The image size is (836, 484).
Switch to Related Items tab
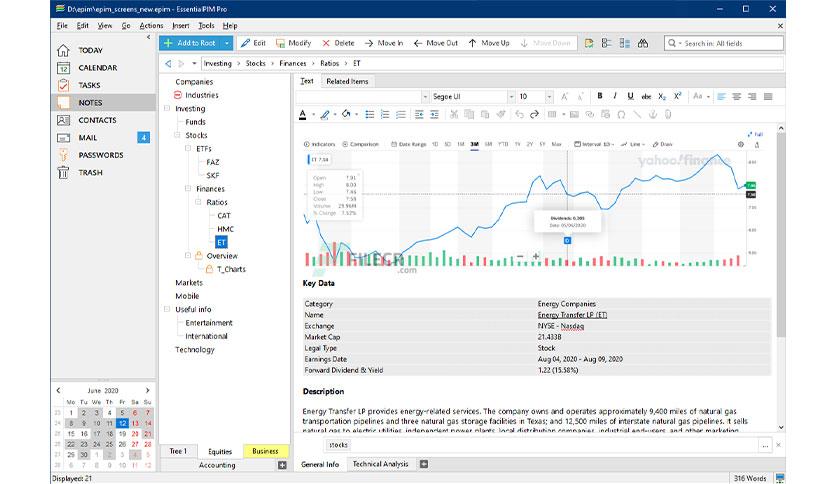(x=347, y=82)
